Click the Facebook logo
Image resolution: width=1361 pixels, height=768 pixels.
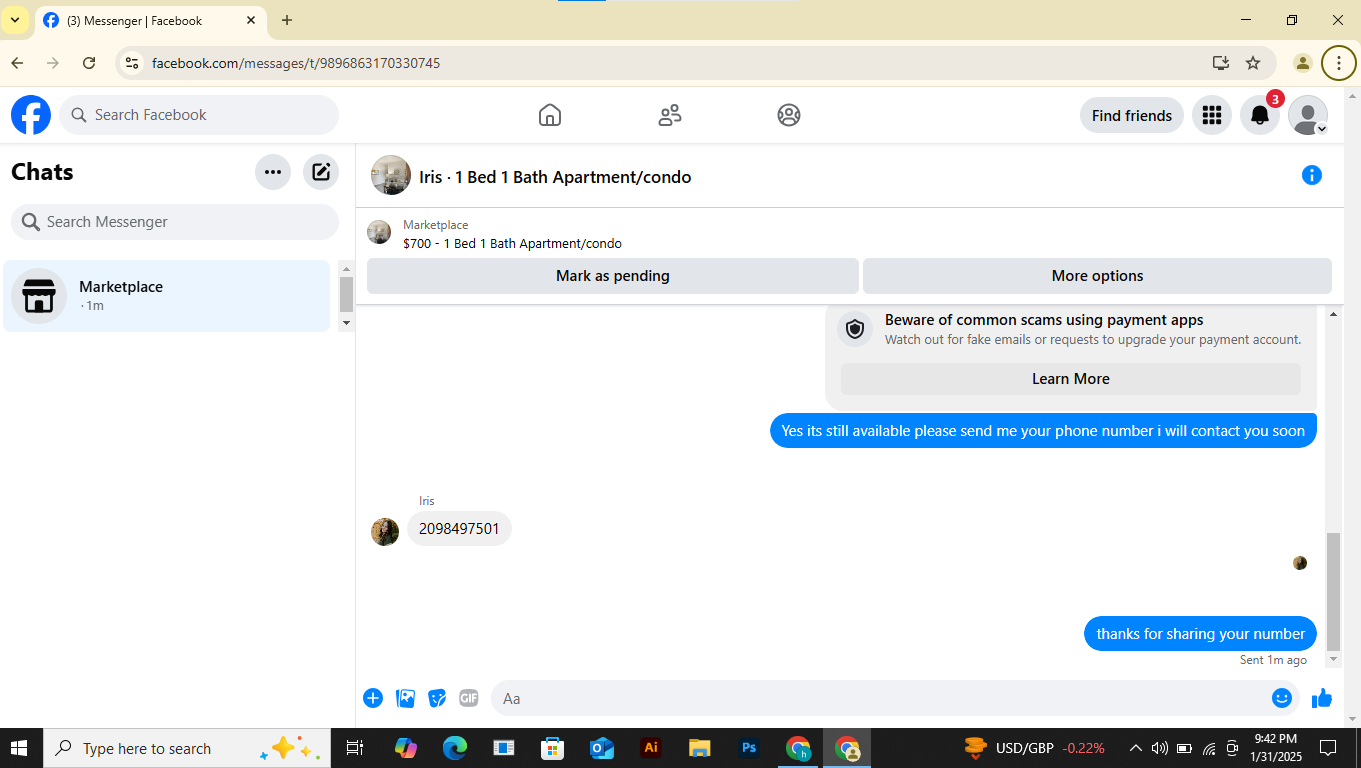point(31,115)
